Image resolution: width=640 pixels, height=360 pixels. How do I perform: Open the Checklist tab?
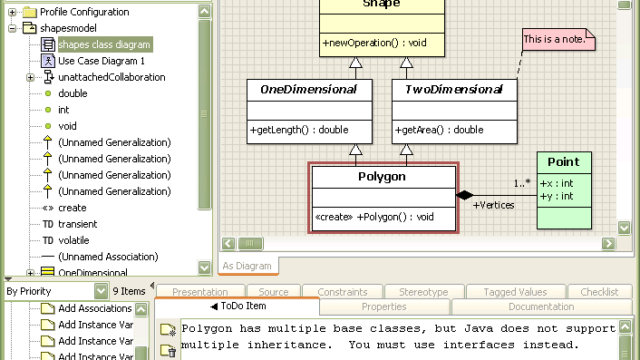pyautogui.click(x=599, y=292)
